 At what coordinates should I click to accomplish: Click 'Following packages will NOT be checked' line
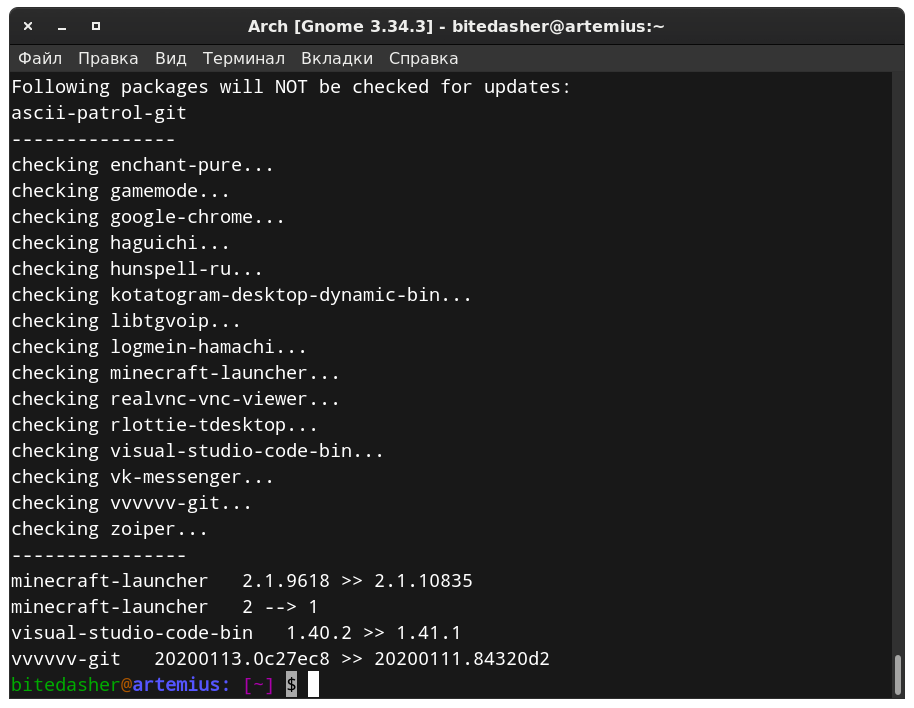[x=291, y=87]
